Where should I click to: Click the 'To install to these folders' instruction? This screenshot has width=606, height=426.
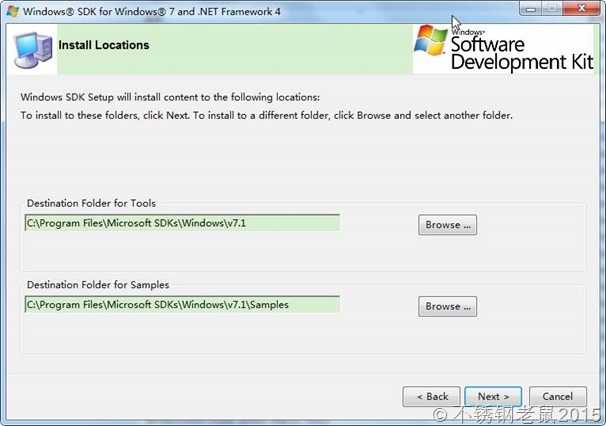click(x=266, y=116)
